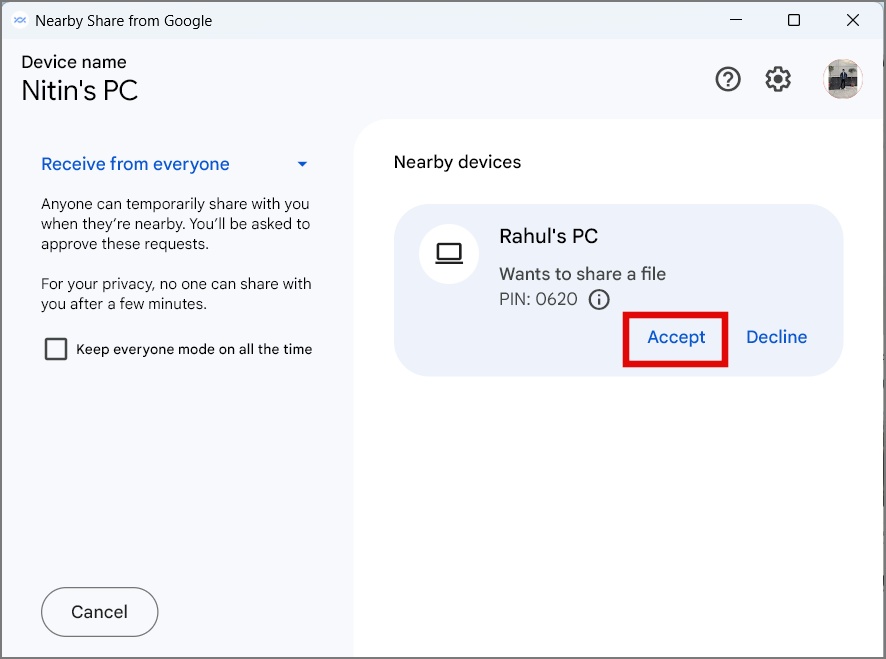Open the help question mark icon
Image resolution: width=886 pixels, height=659 pixels.
(728, 79)
